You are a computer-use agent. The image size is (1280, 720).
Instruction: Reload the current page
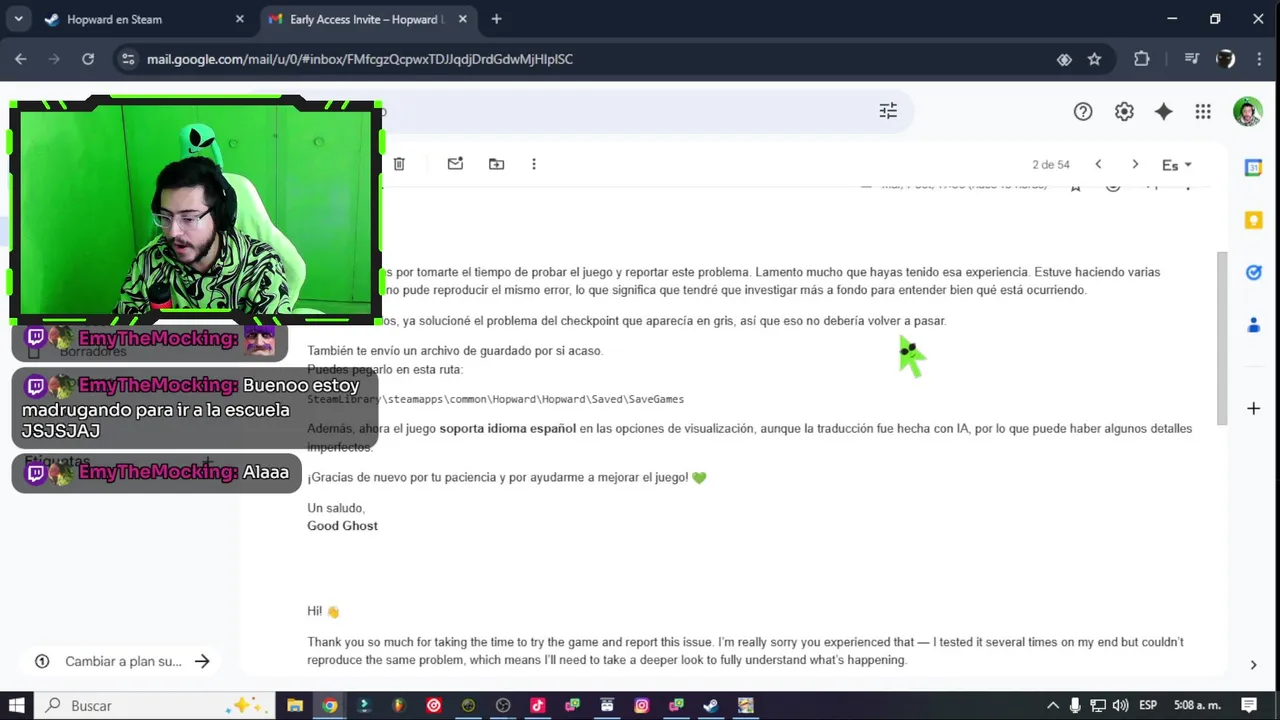tap(88, 59)
